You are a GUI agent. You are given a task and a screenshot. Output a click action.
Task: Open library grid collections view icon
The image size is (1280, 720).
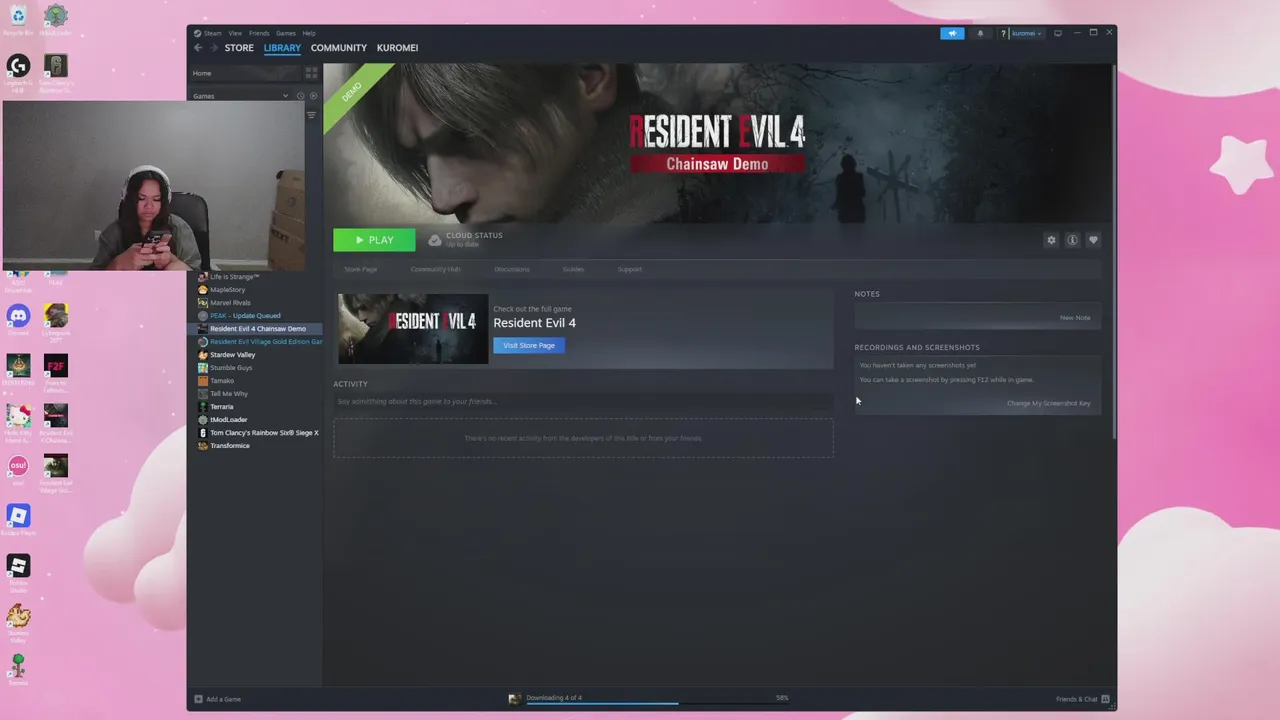[311, 73]
